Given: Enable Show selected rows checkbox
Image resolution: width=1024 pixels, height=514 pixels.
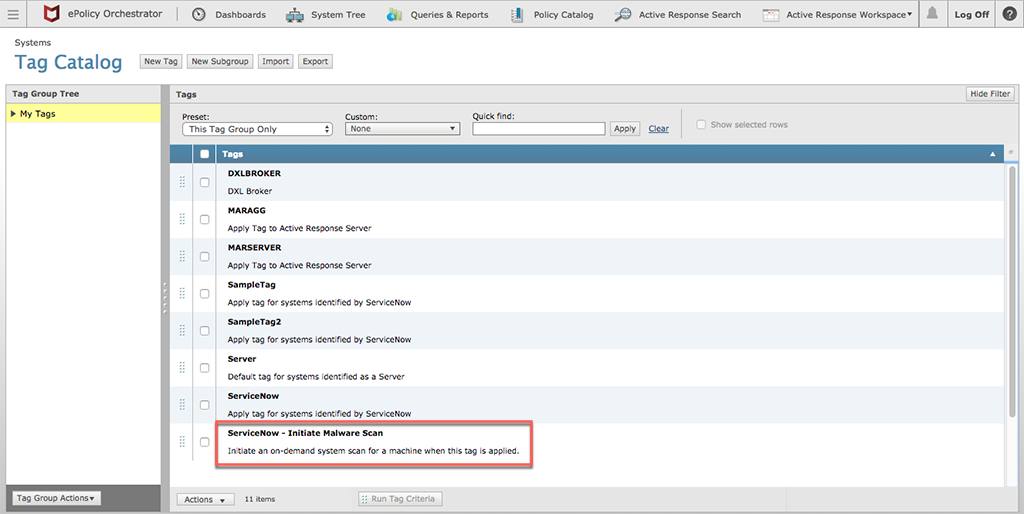Looking at the screenshot, I should click(701, 125).
